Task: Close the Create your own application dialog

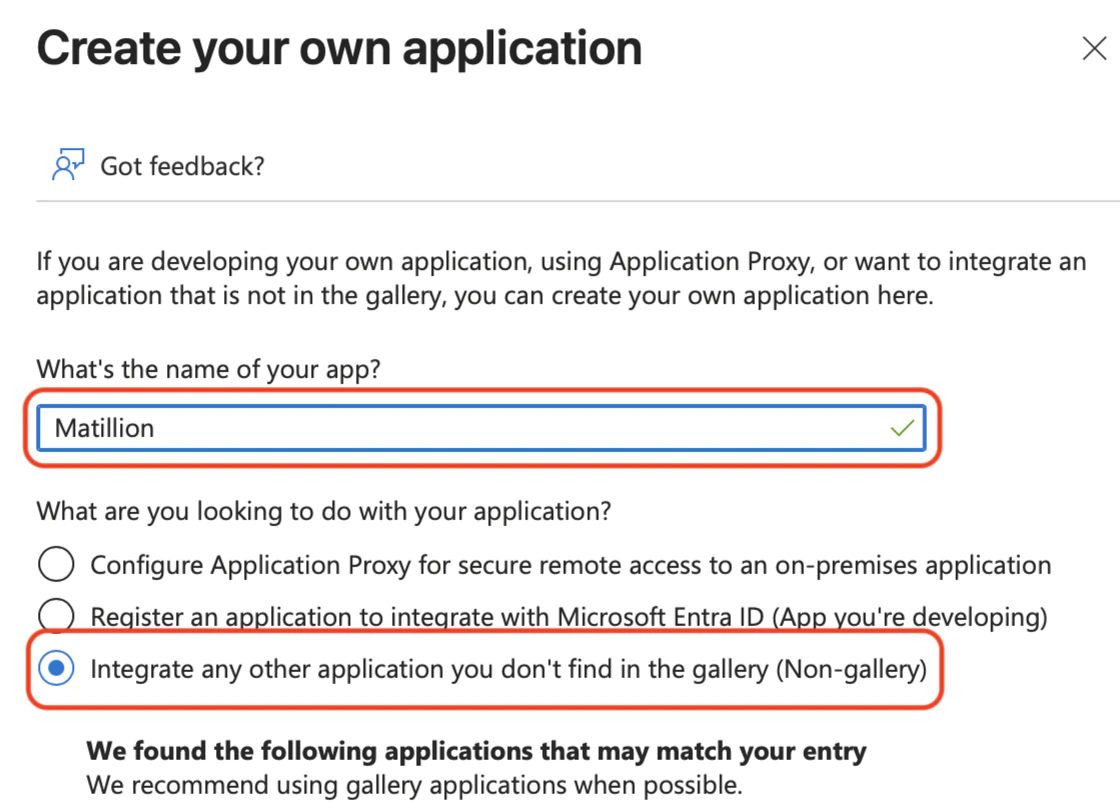Action: [1094, 48]
